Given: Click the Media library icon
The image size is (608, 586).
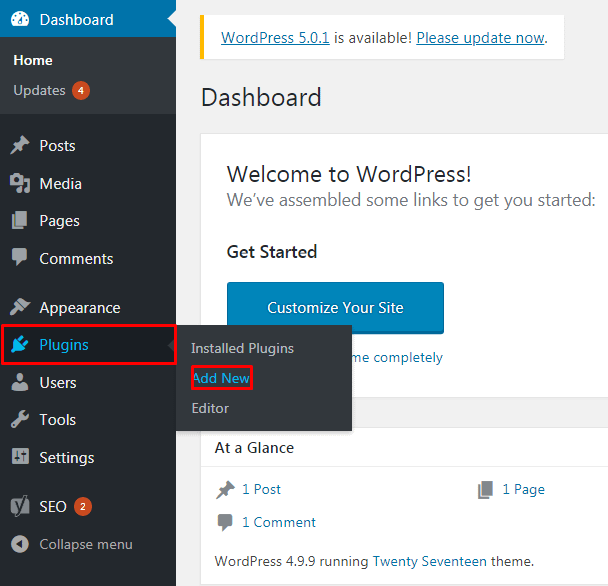Looking at the screenshot, I should pos(20,183).
